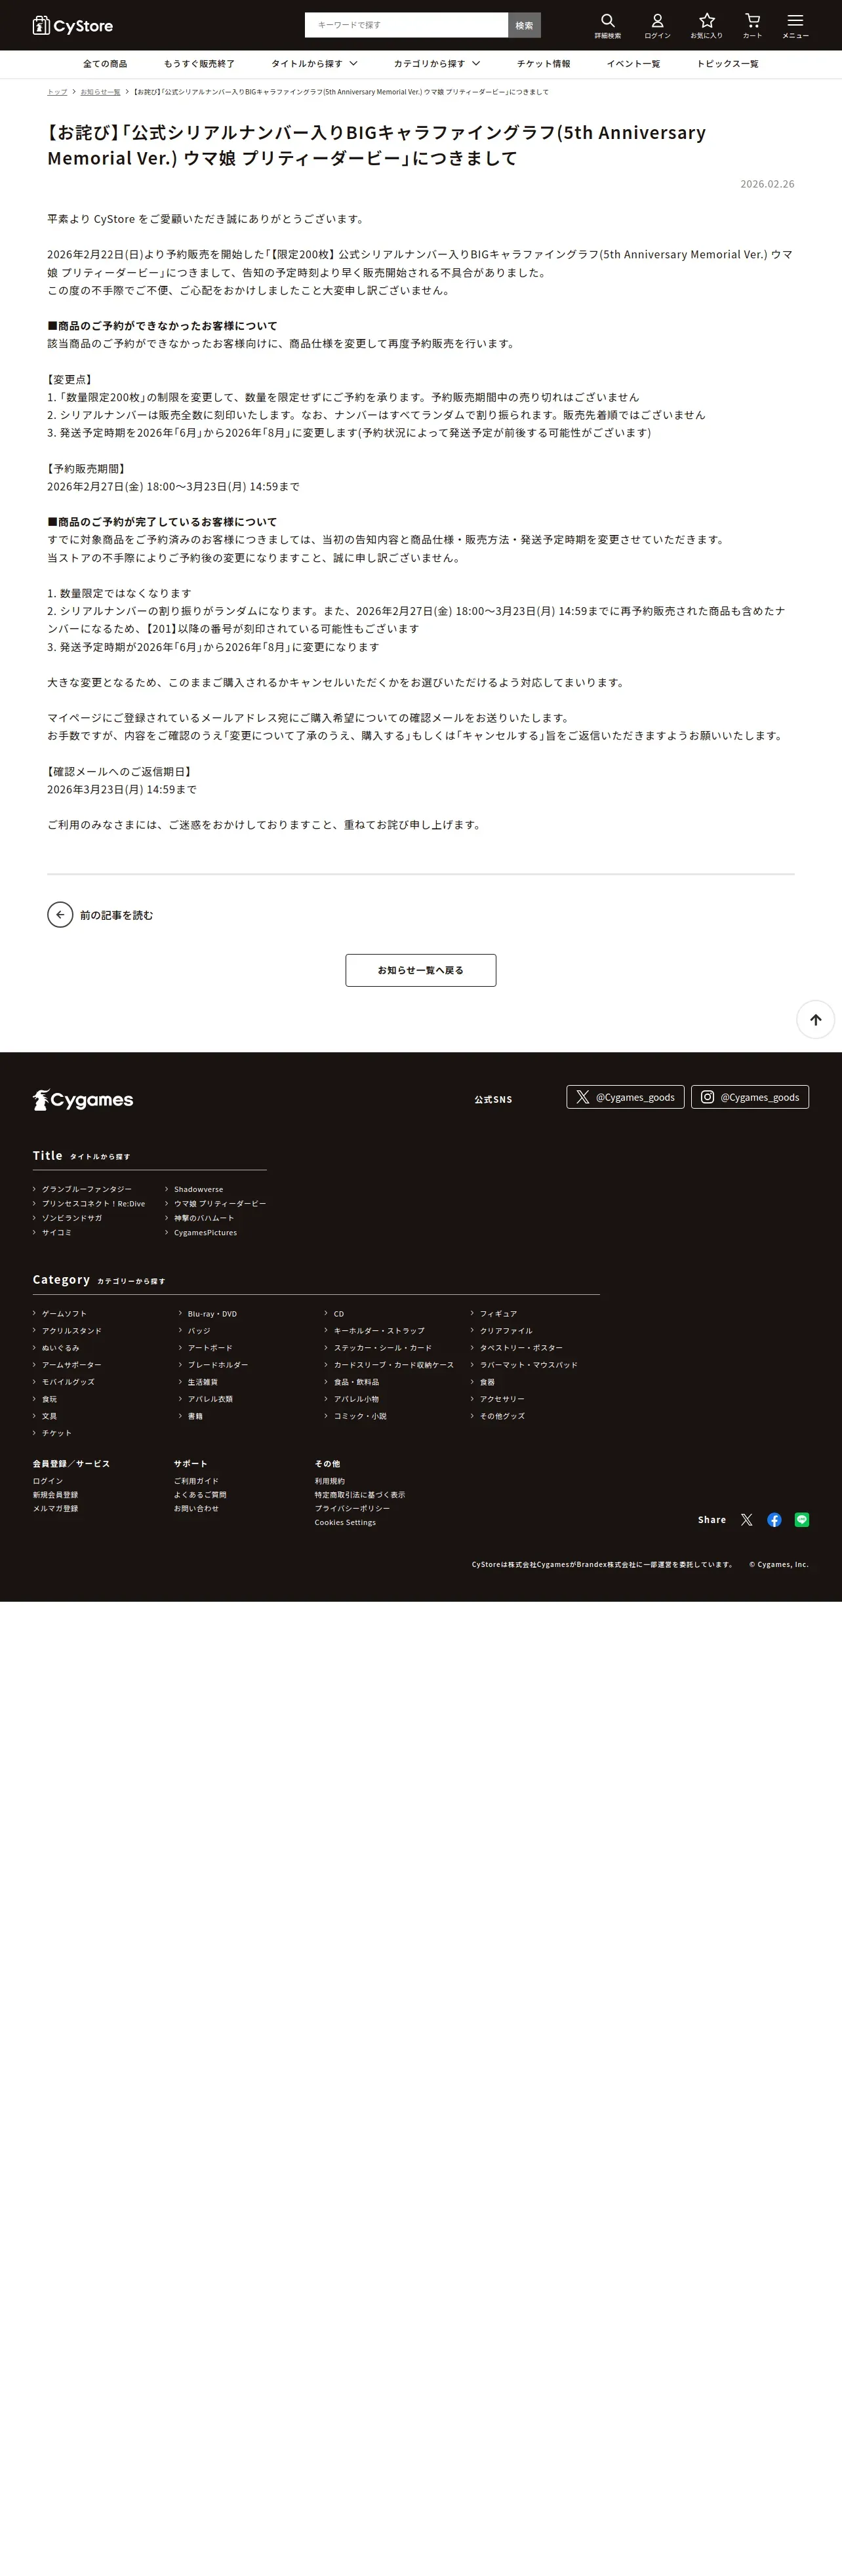The height and width of the screenshot is (2576, 842).
Task: Open クリアファイル category link
Action: point(506,1330)
